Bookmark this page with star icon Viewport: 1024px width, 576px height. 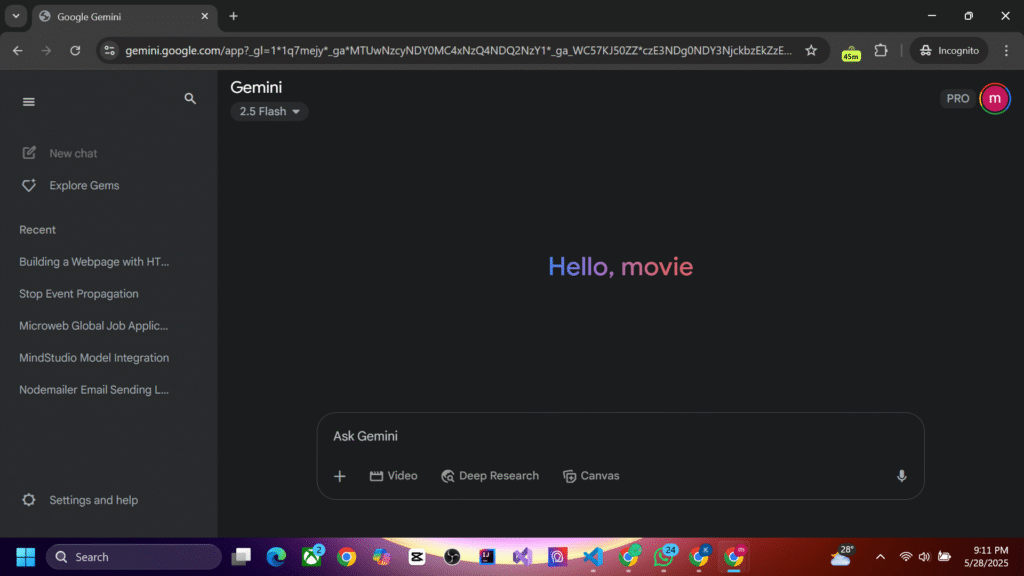pos(811,50)
